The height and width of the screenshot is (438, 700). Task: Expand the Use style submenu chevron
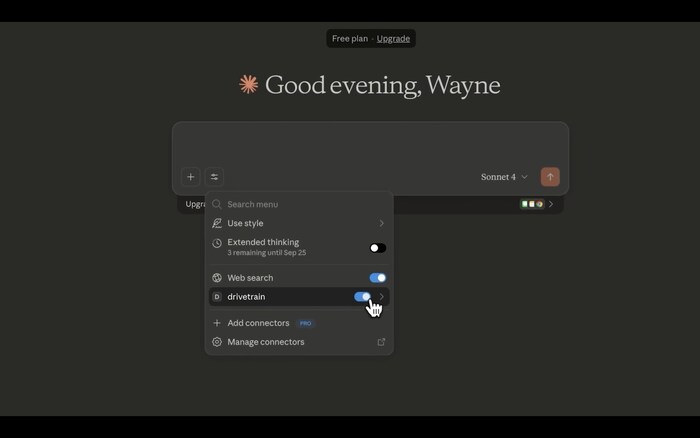381,223
